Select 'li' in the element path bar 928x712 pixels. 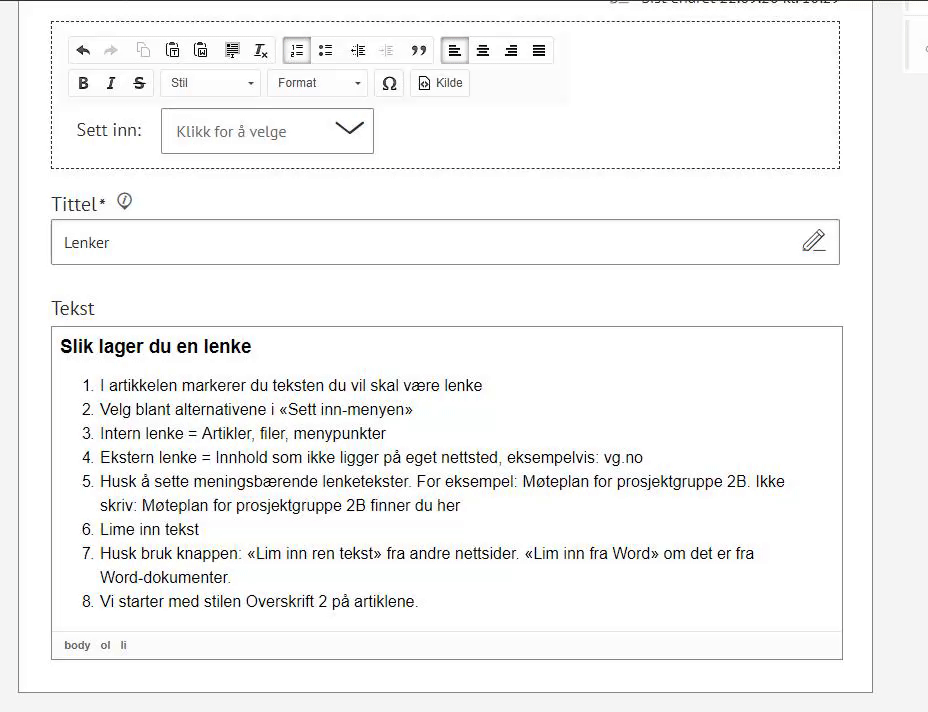tap(124, 645)
